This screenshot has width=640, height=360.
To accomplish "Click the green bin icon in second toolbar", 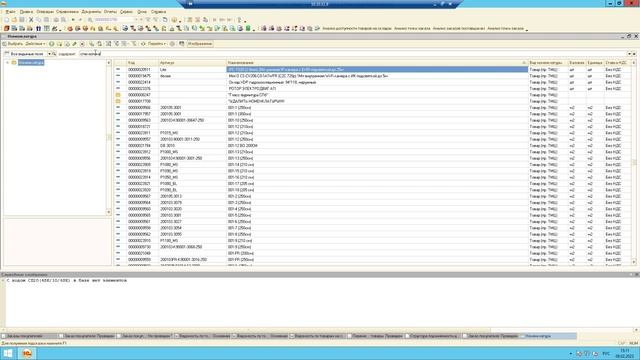I will (x=248, y=29).
